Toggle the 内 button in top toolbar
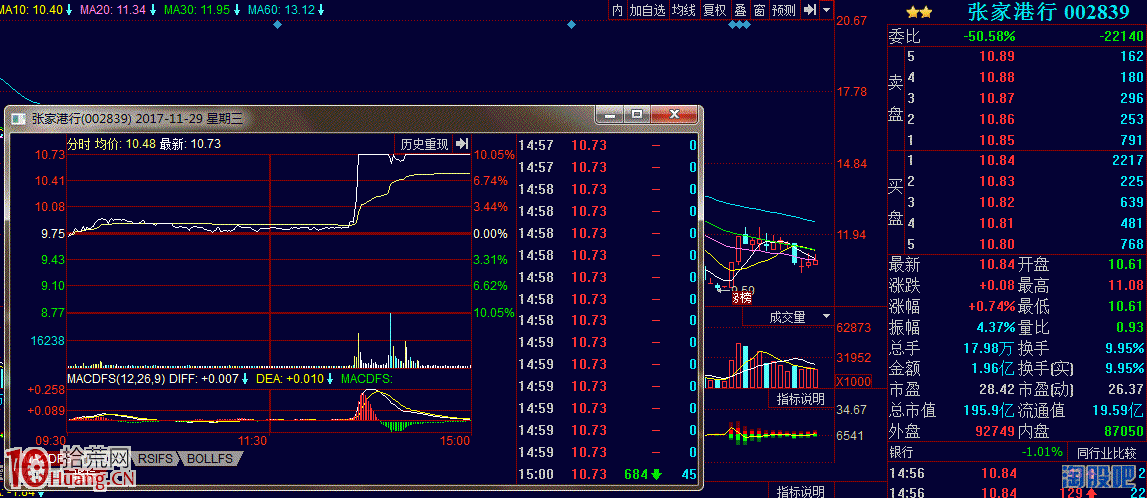The height and width of the screenshot is (498, 1147). [617, 10]
